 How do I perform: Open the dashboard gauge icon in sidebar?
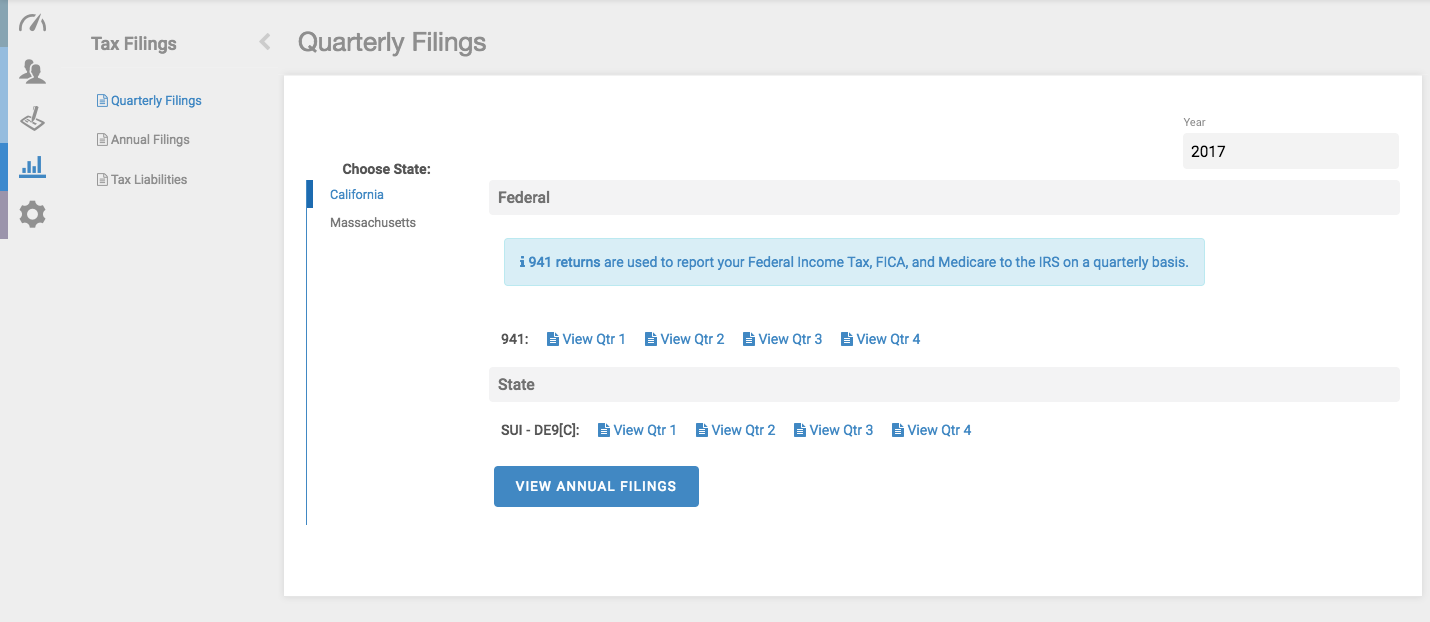(x=33, y=23)
